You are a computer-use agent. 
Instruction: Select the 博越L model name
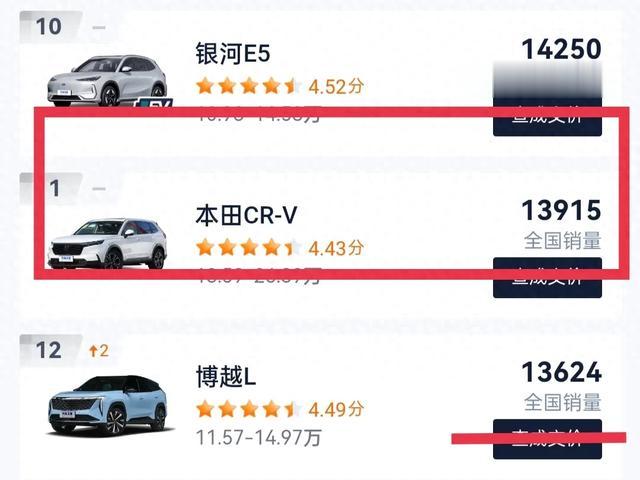click(227, 377)
